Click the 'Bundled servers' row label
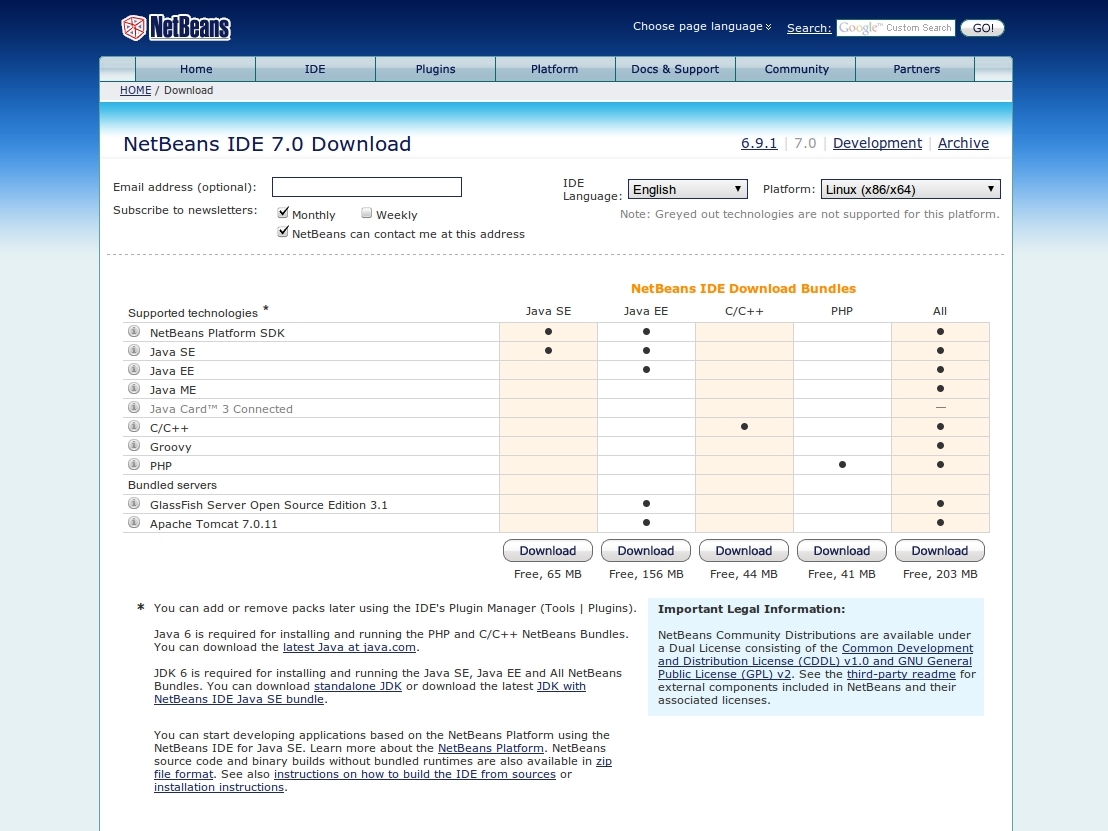This screenshot has width=1108, height=831. click(172, 485)
